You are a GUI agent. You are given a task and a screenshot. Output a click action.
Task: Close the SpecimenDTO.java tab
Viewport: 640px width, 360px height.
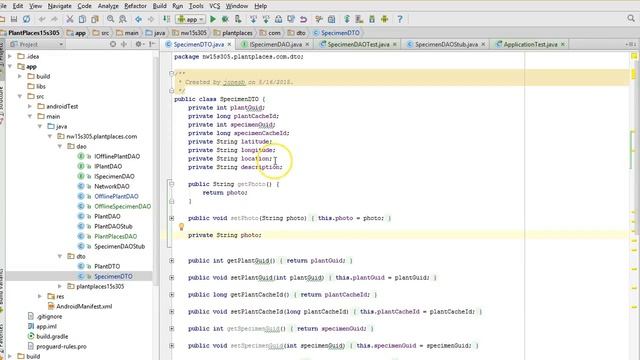point(229,44)
